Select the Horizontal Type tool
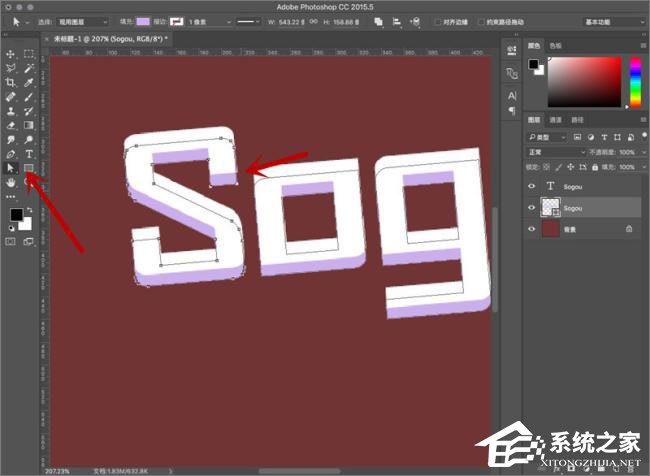Viewport: 650px width, 476px height. 29,155
